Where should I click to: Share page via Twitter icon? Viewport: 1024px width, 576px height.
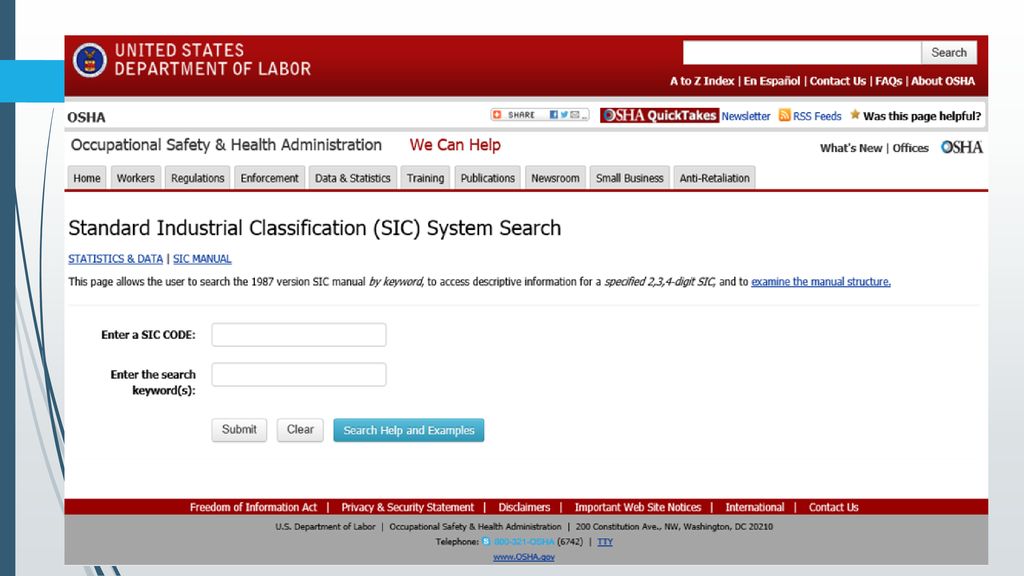(x=564, y=115)
